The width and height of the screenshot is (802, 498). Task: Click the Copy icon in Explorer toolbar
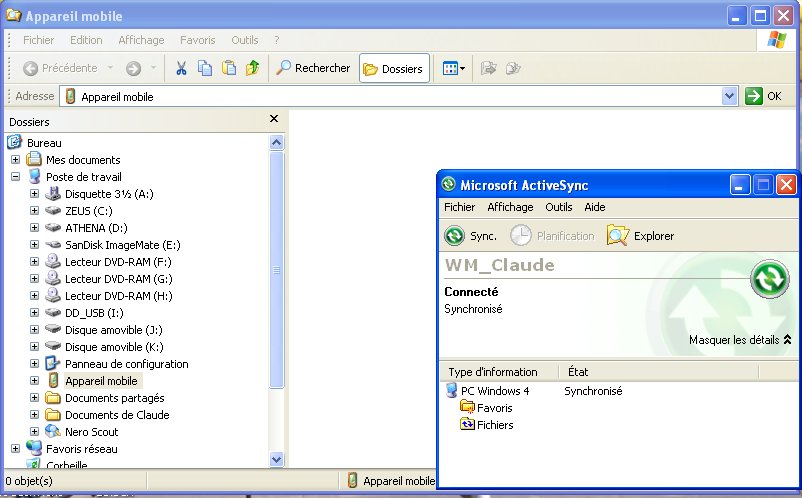click(x=205, y=68)
